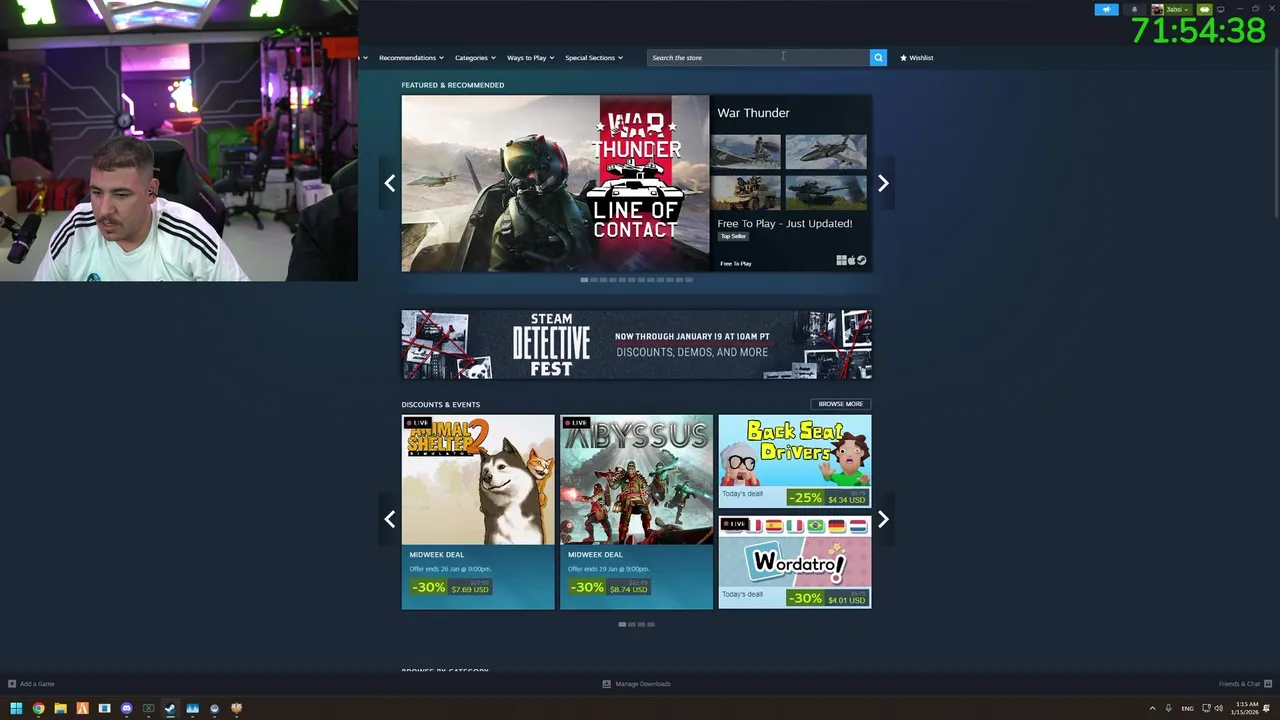Click into the Search the store field
The image size is (1280, 720).
click(x=758, y=57)
